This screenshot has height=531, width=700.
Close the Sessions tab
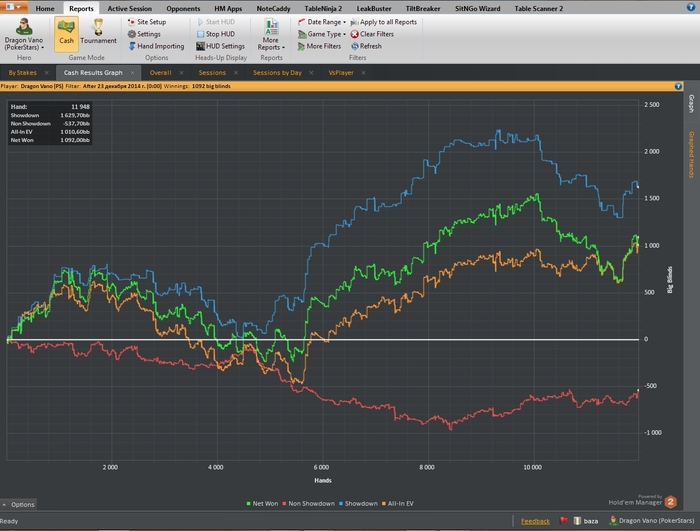click(236, 73)
